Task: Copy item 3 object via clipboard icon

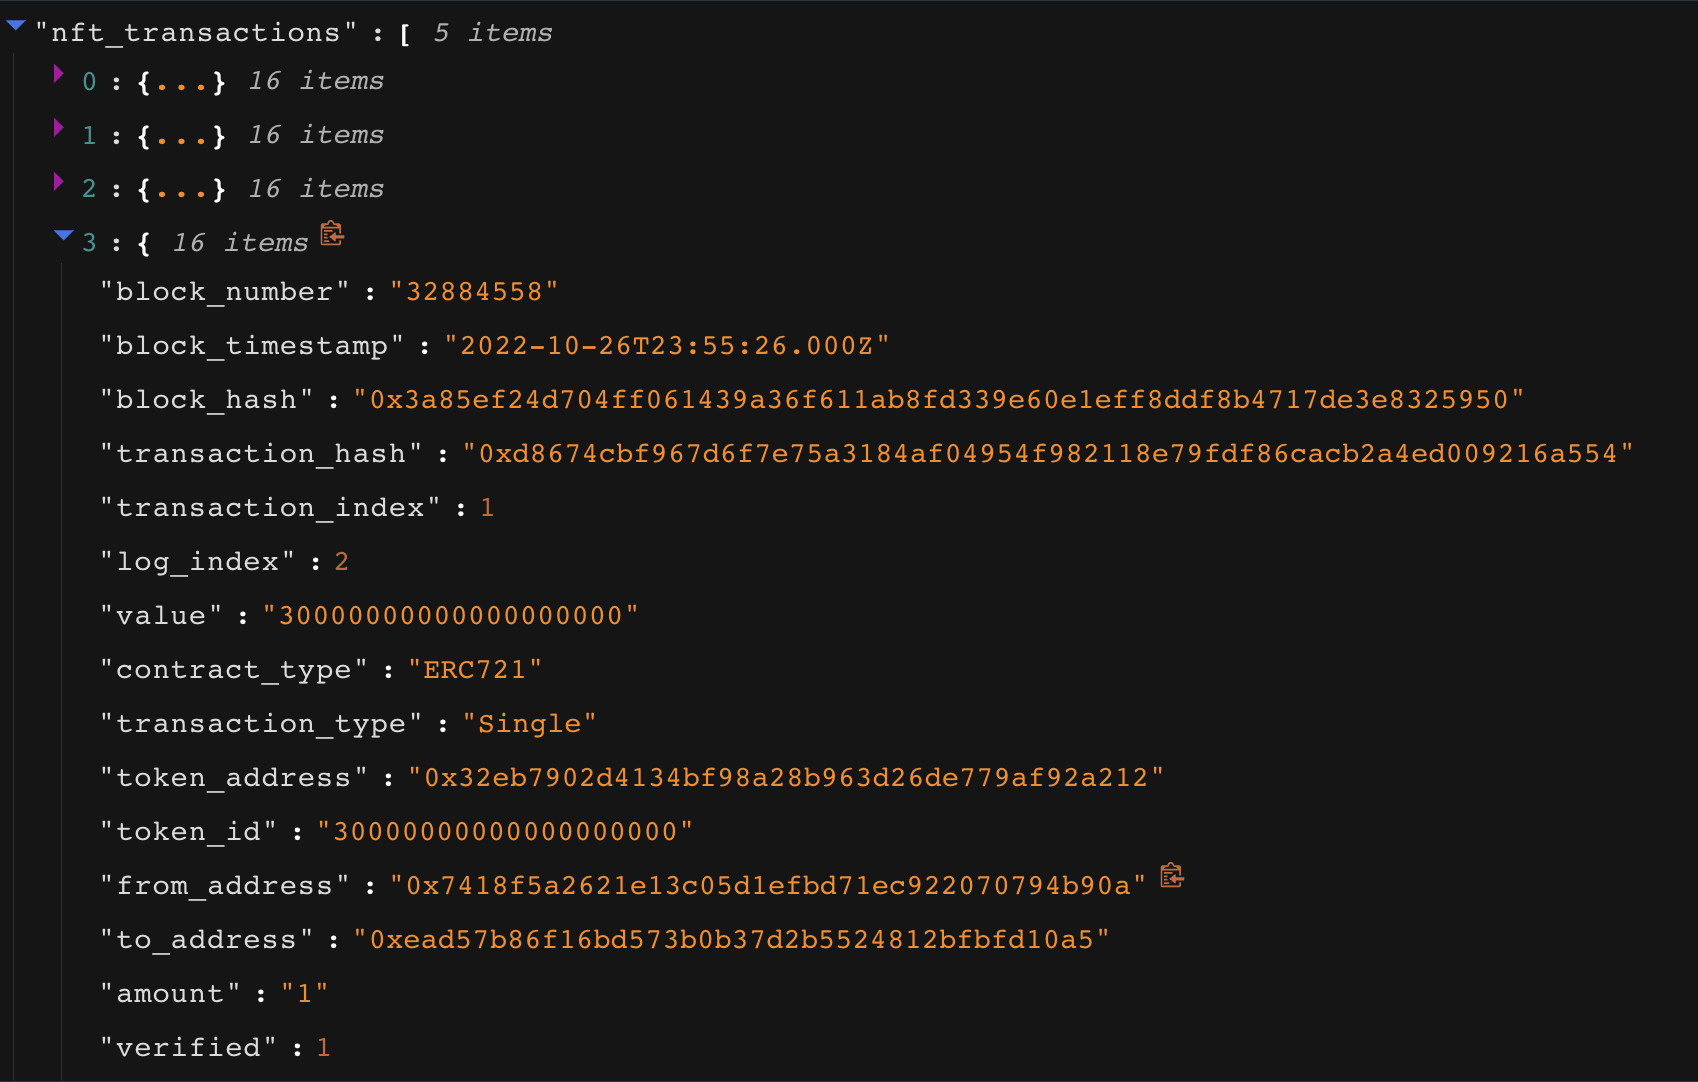Action: click(332, 234)
